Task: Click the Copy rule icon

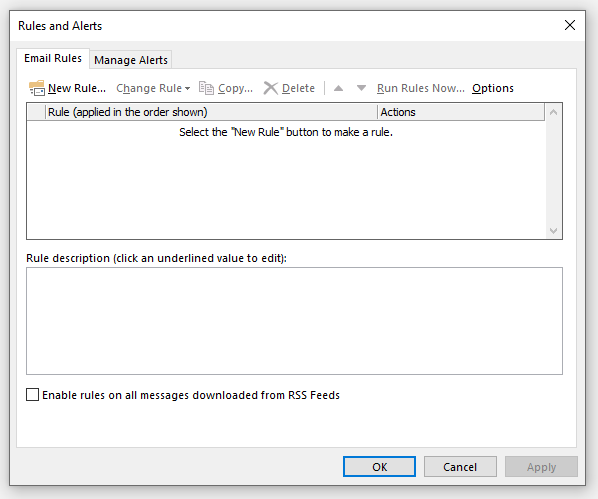Action: coord(206,88)
